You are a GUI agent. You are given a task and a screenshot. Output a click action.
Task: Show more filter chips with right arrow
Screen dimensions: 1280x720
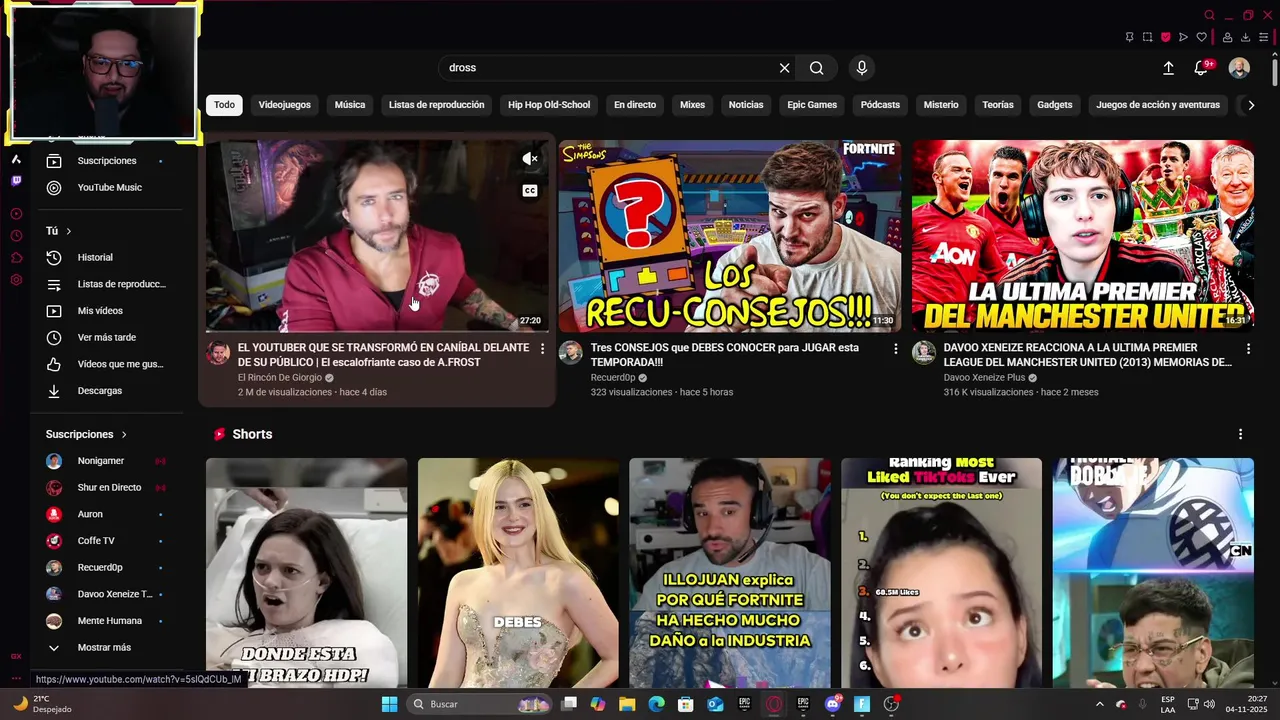[x=1250, y=105]
